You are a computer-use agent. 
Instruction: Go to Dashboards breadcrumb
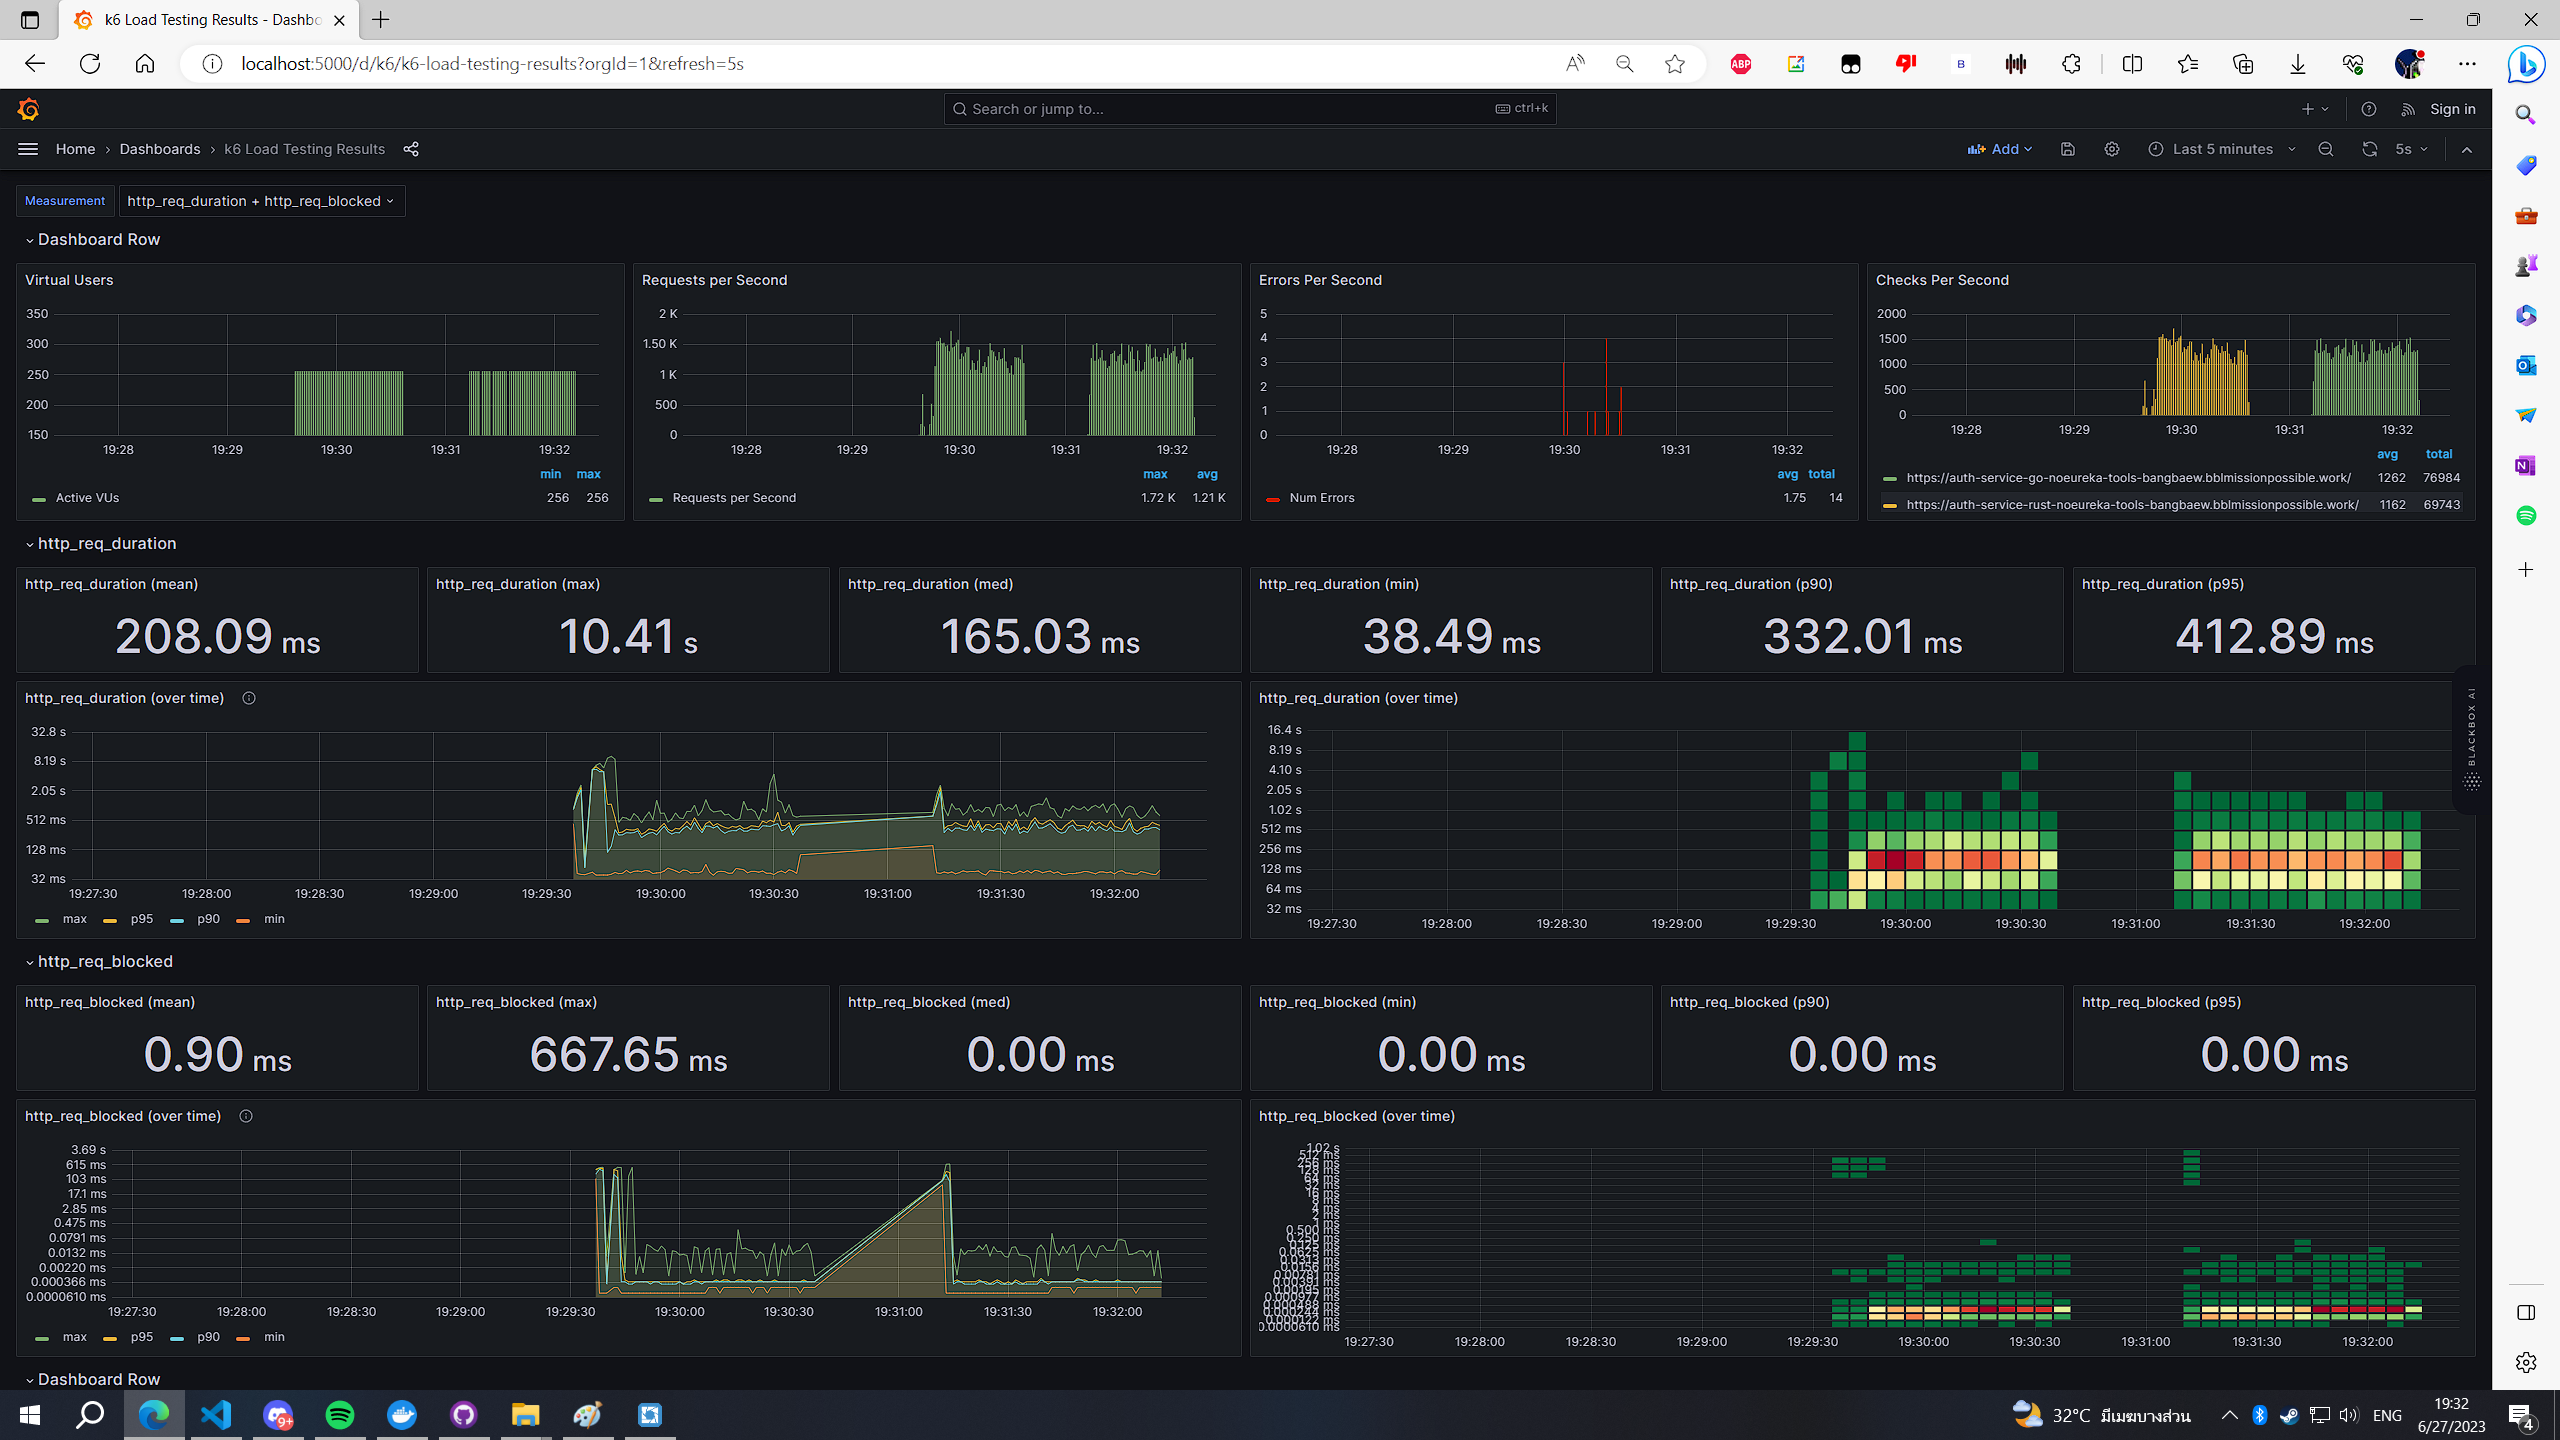click(160, 149)
